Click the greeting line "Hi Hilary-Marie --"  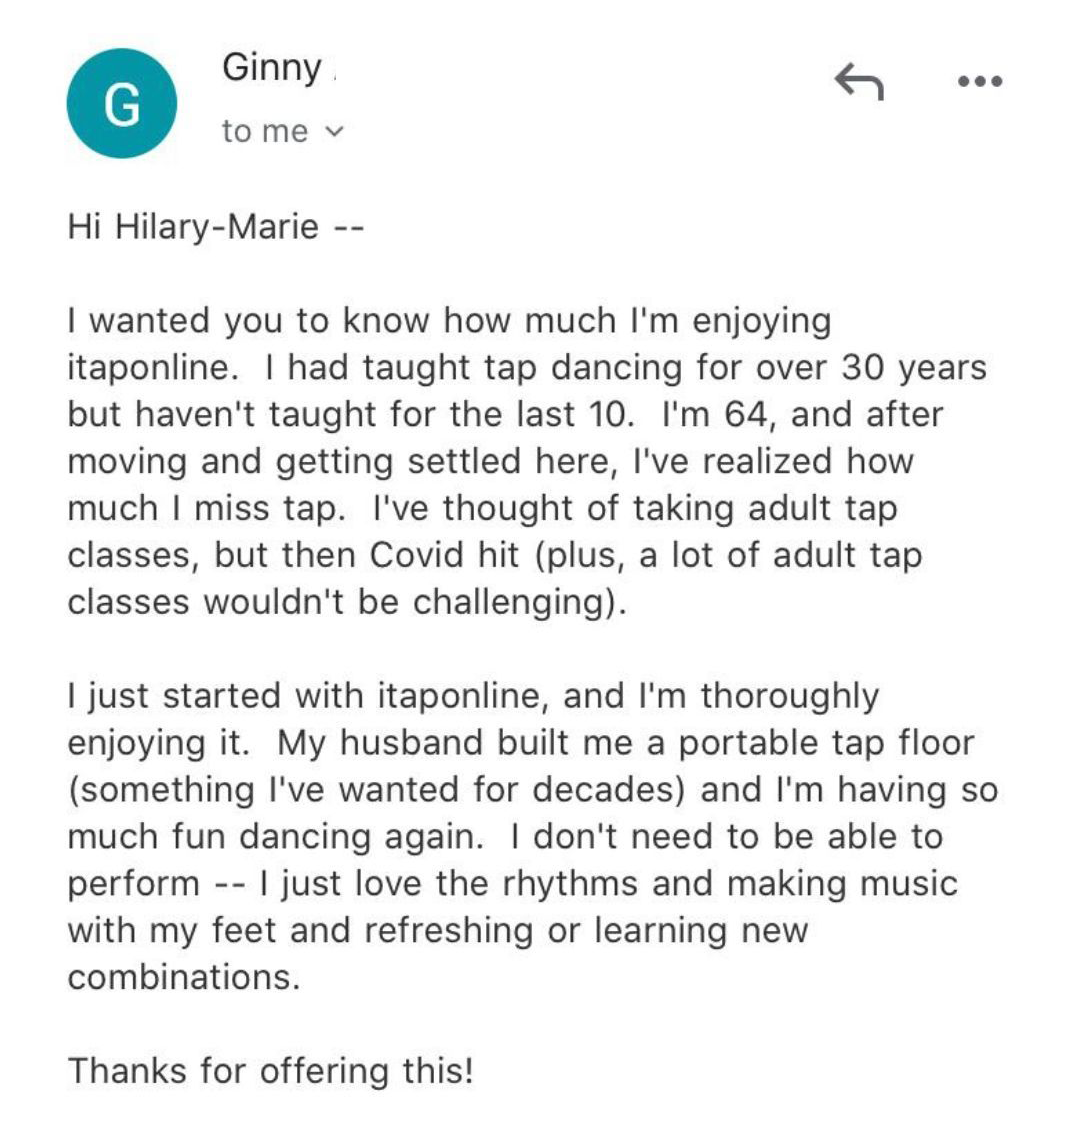coord(214,226)
